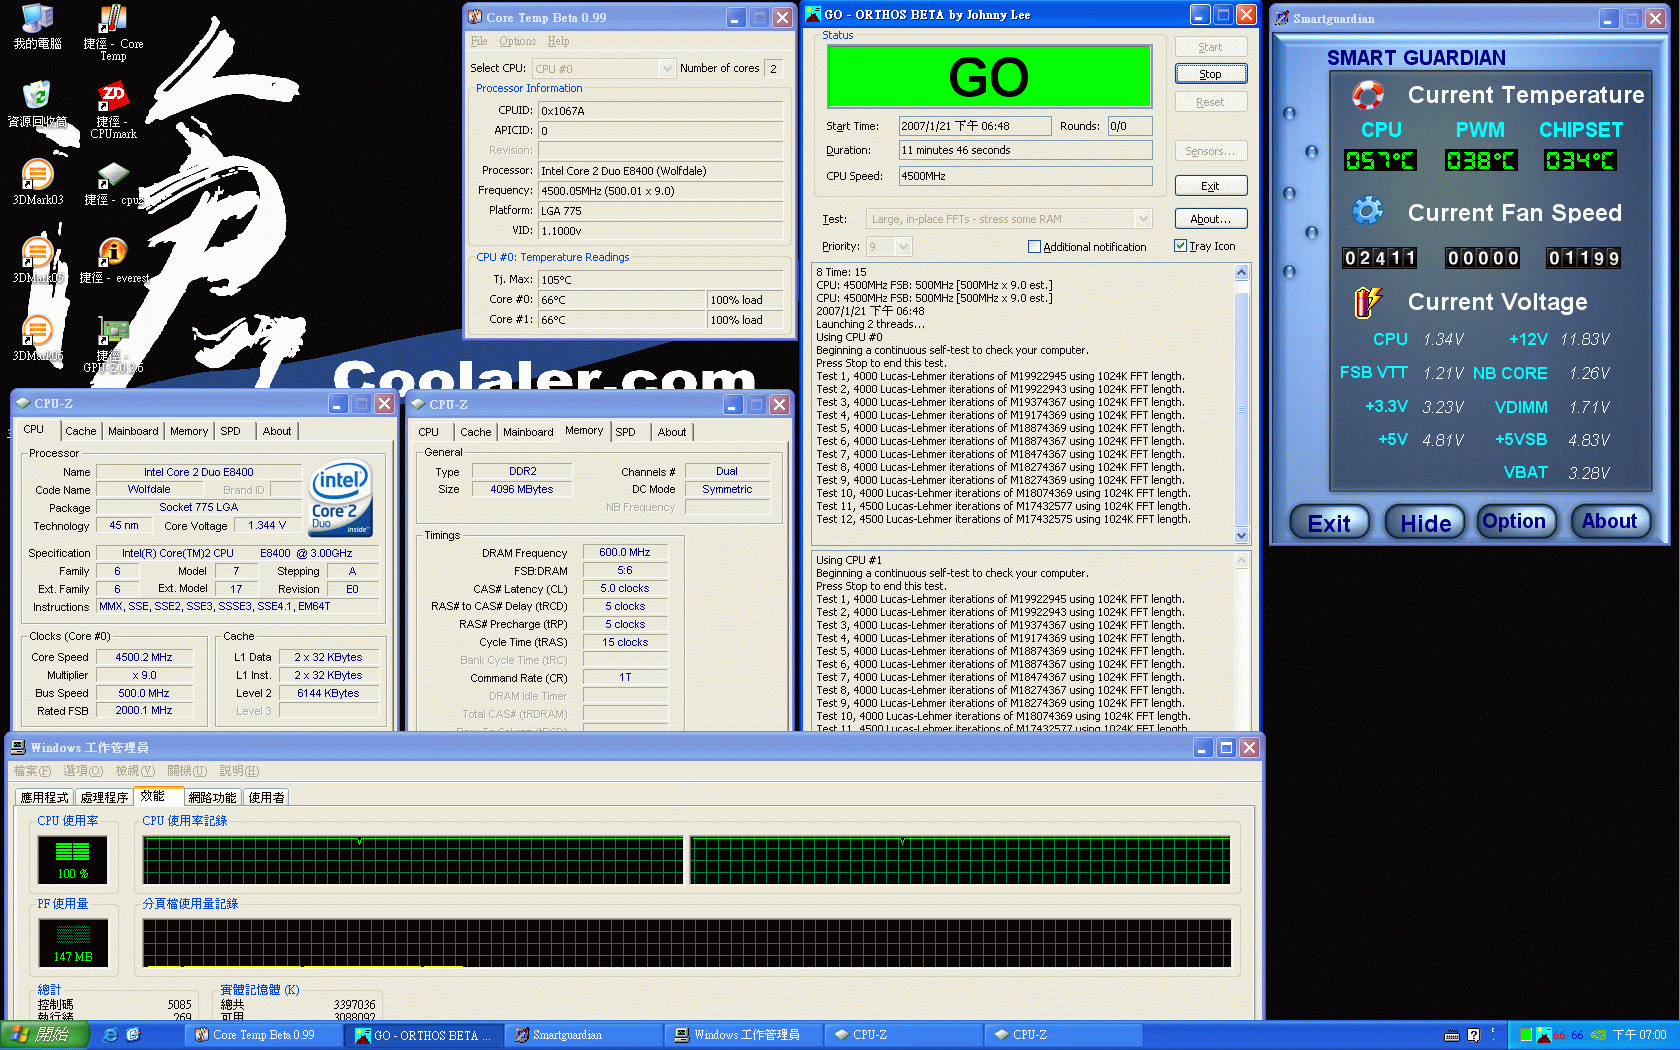
Task: Click the Internet Explorer quick launch icon
Action: [111, 1035]
